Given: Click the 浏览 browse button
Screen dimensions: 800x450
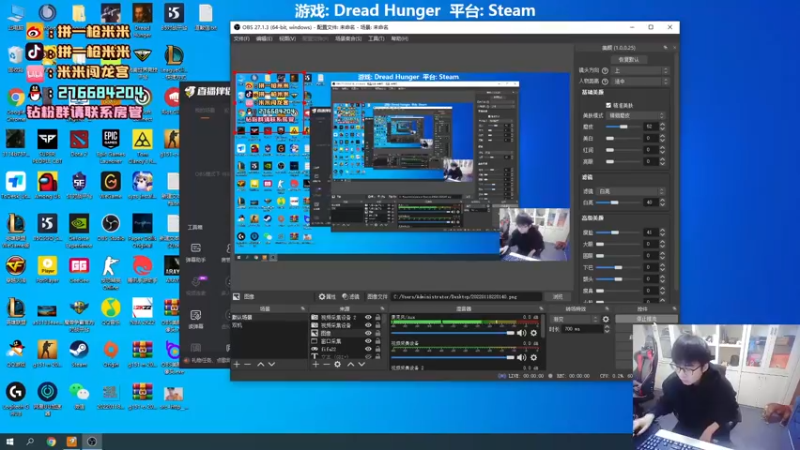Looking at the screenshot, I should [558, 296].
